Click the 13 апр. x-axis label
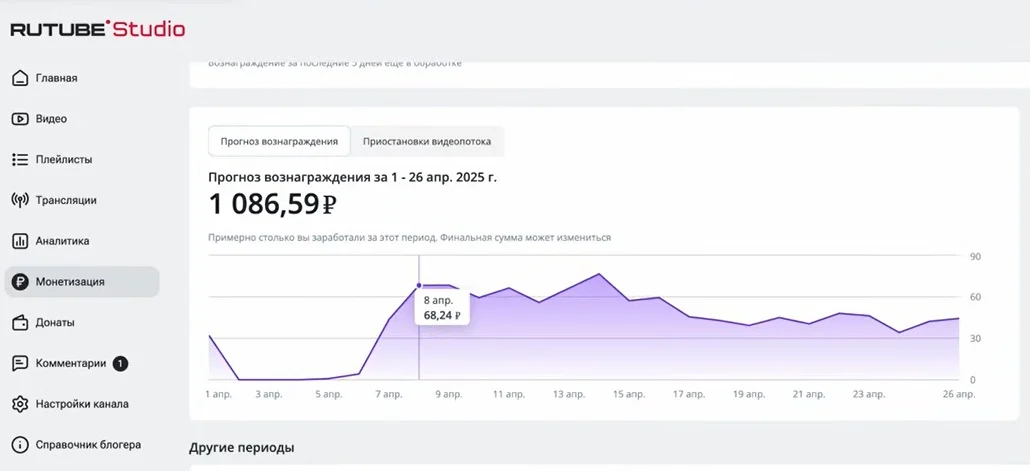Image resolution: width=1030 pixels, height=471 pixels. coord(569,395)
